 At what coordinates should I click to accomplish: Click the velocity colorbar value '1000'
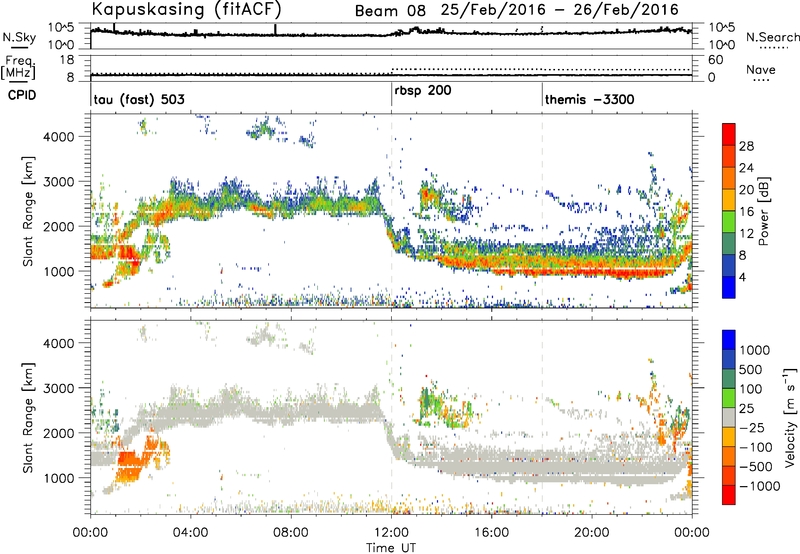[x=755, y=350]
